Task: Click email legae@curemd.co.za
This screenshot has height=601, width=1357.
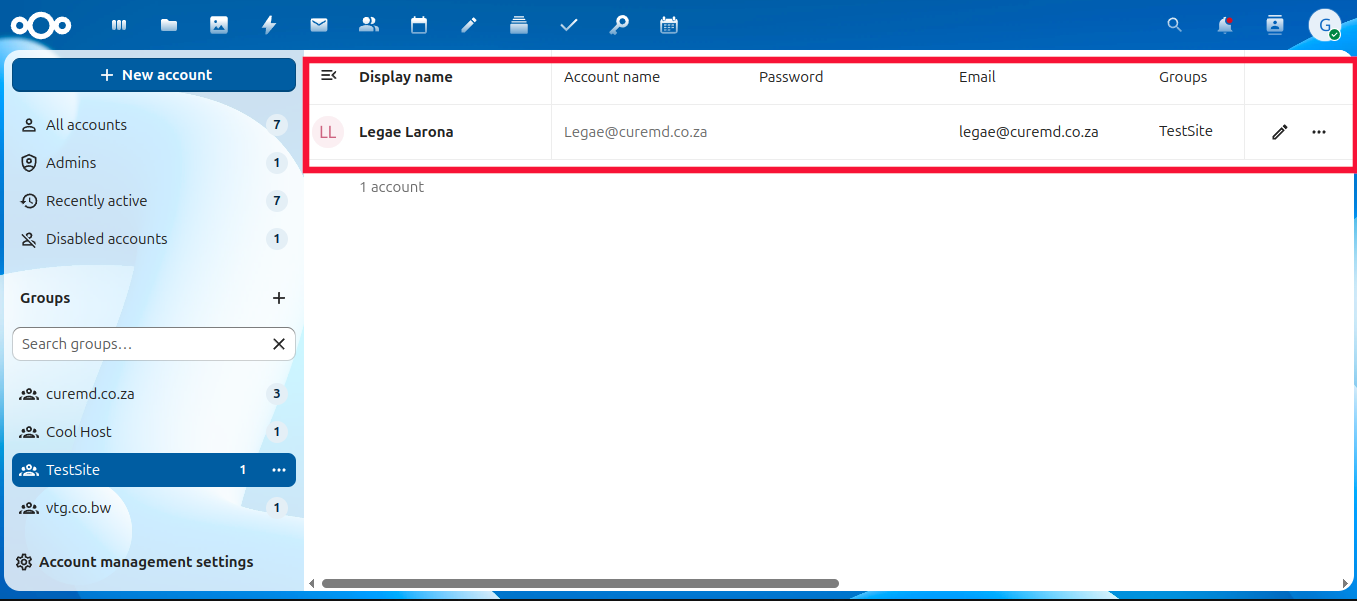Action: click(x=1029, y=132)
